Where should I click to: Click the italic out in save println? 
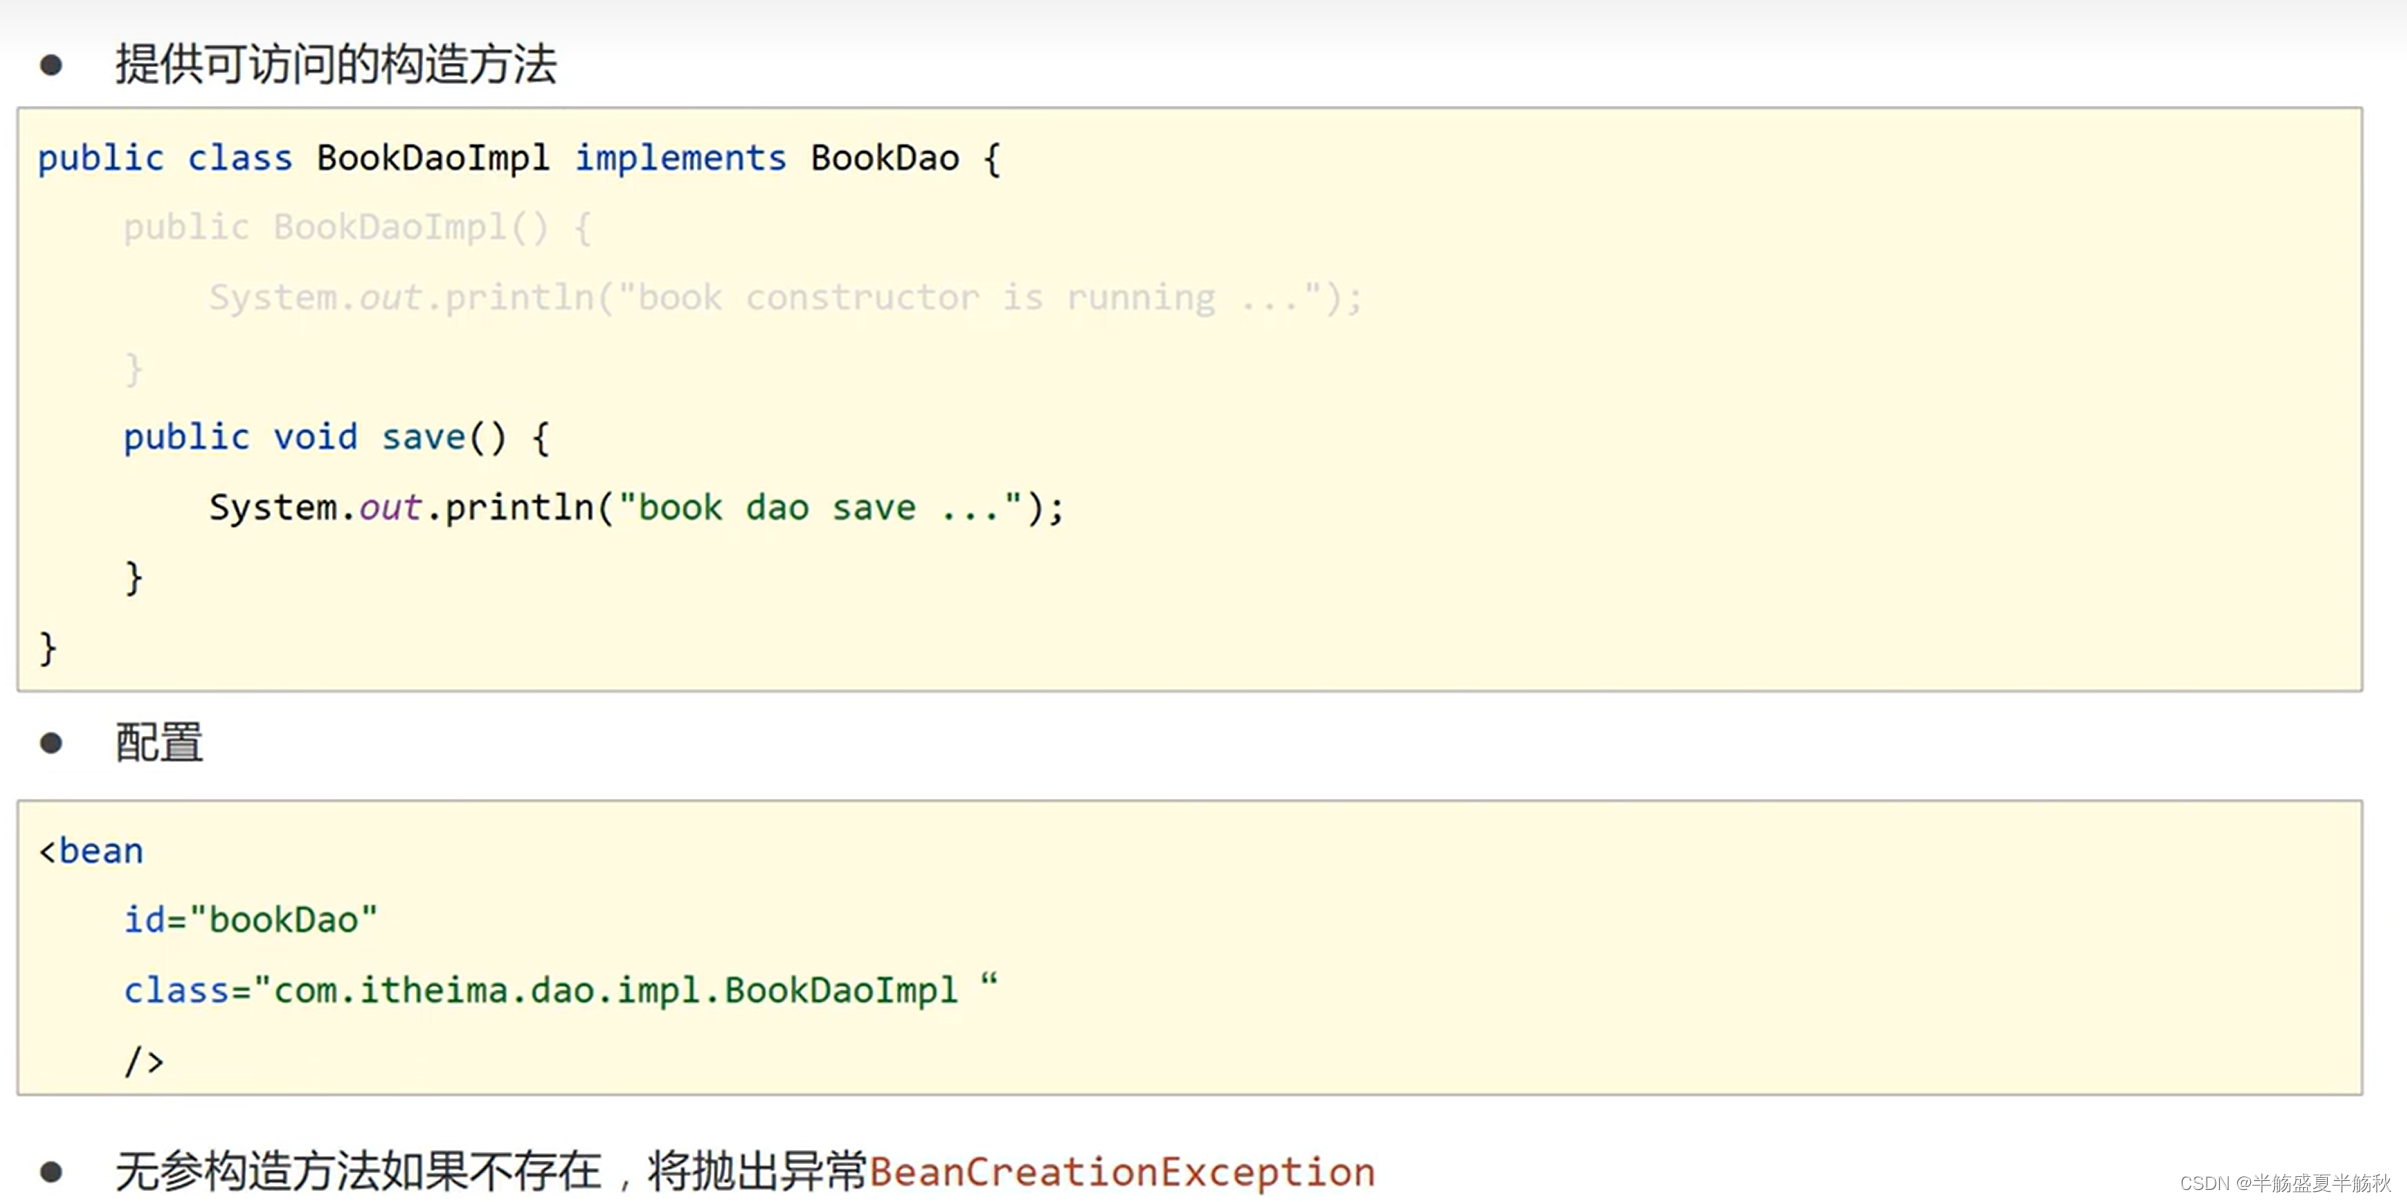(389, 508)
